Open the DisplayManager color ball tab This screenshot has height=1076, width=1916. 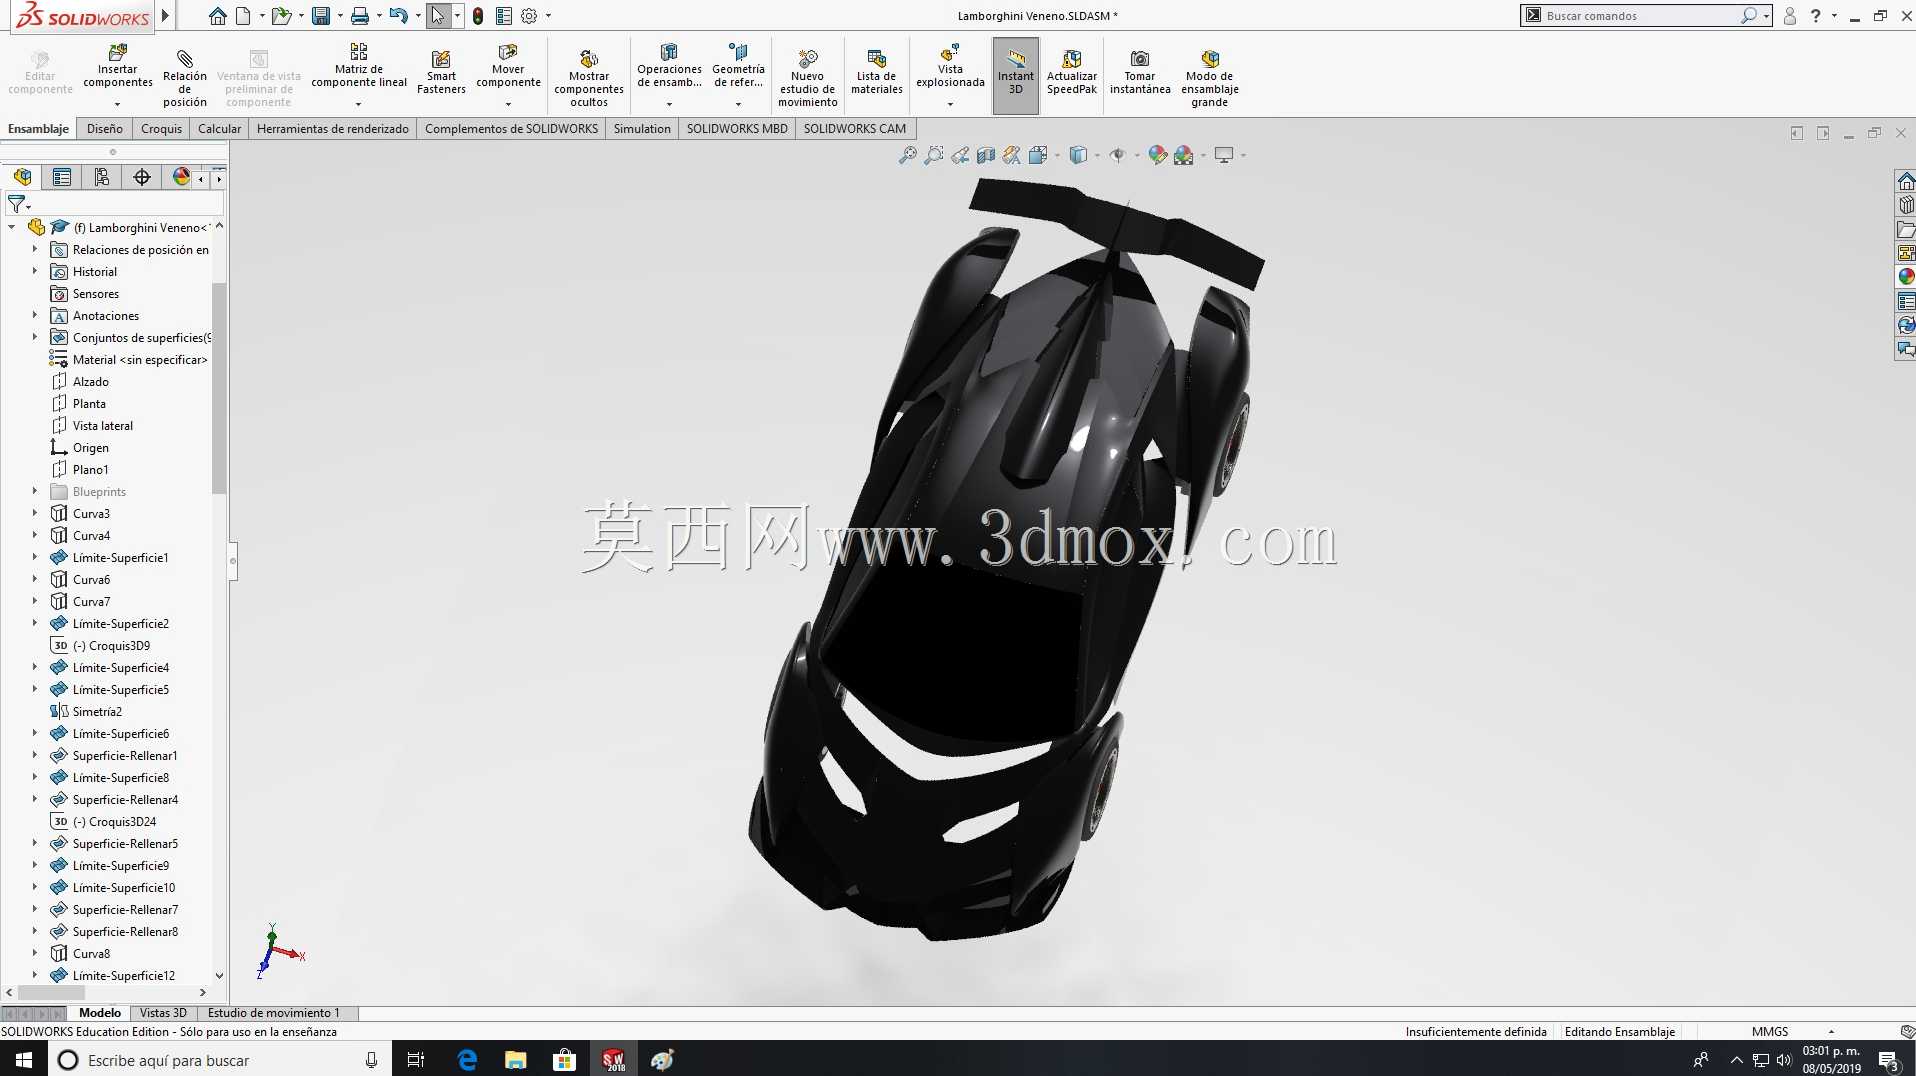[181, 177]
